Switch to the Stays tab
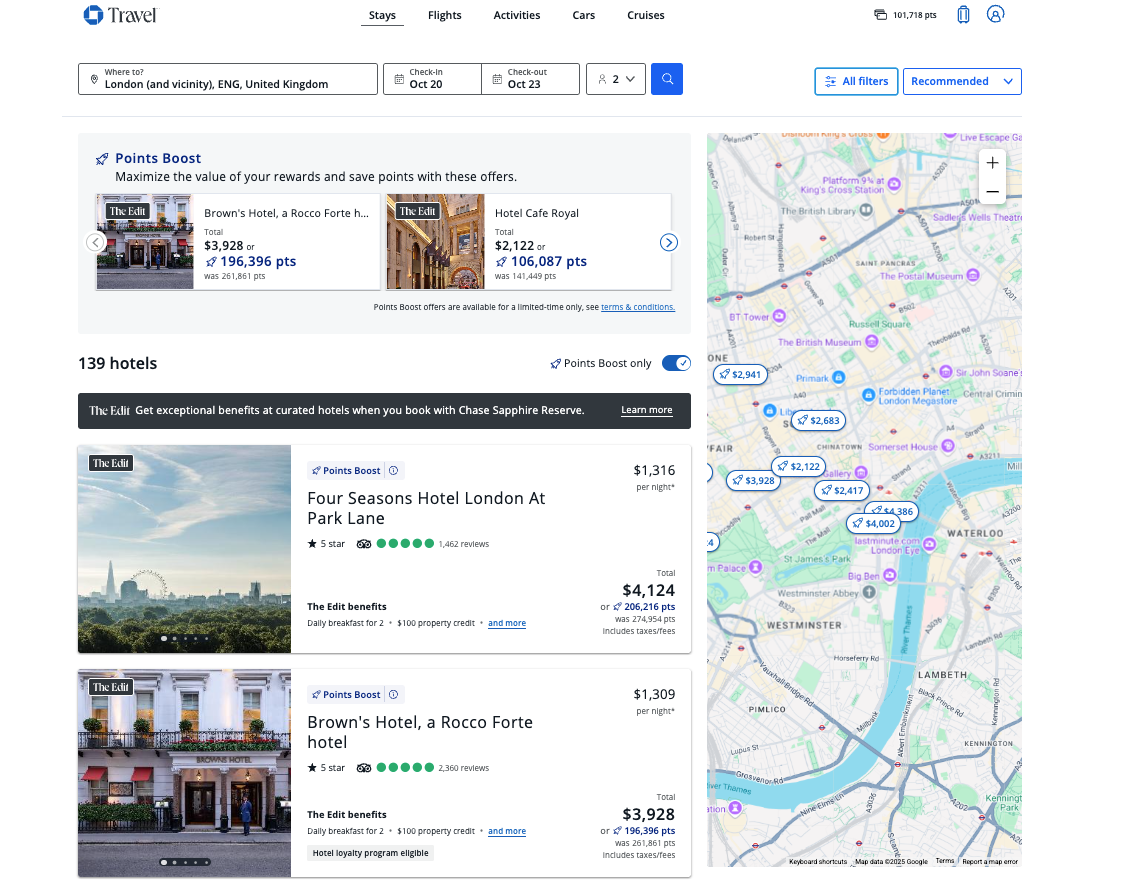The width and height of the screenshot is (1144, 884). [x=382, y=15]
